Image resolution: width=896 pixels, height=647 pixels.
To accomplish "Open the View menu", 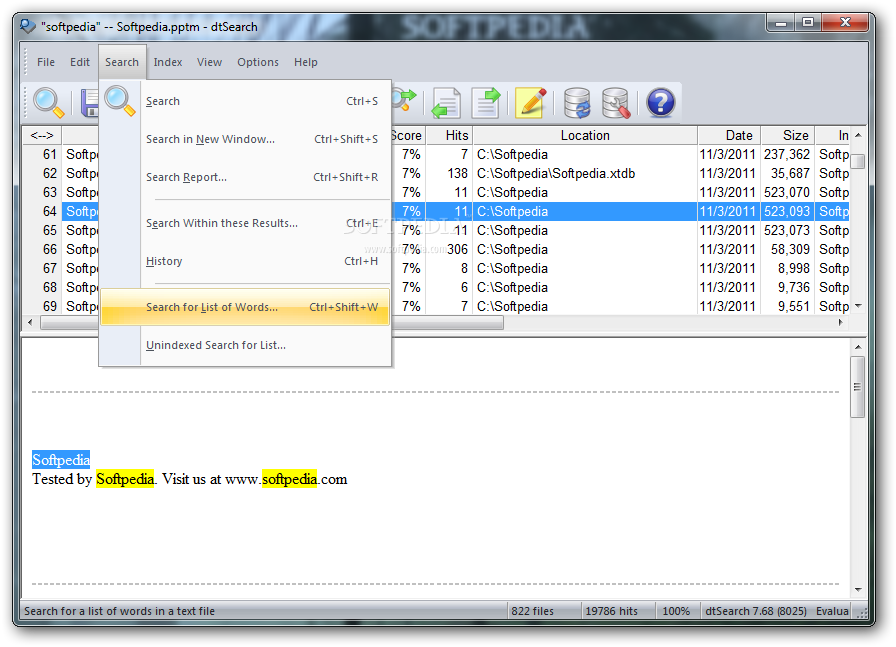I will pos(209,62).
